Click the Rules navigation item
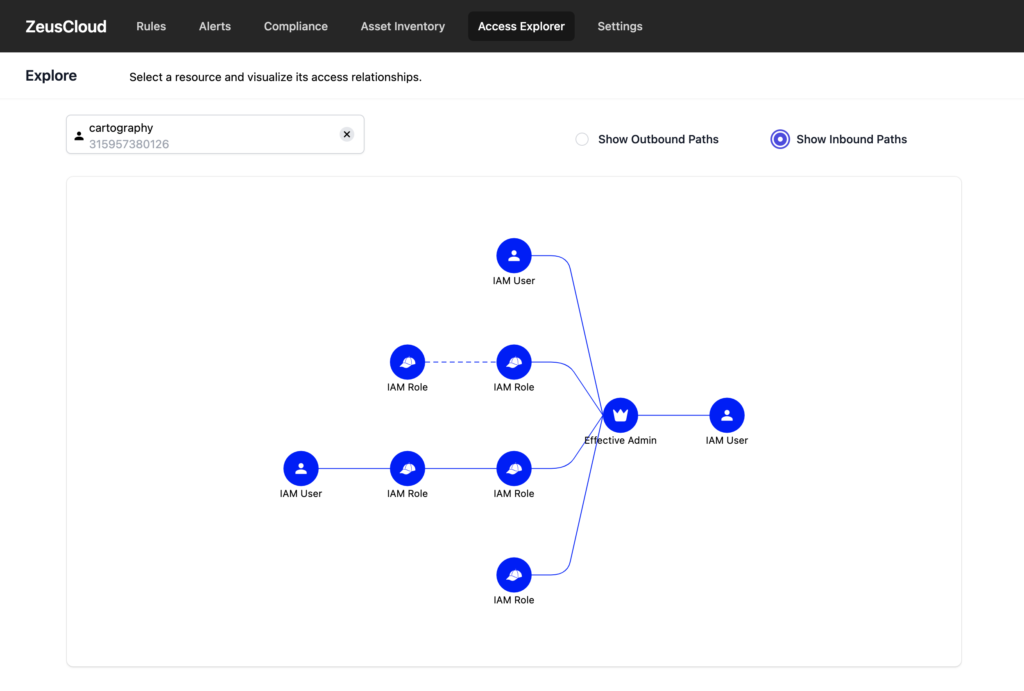The width and height of the screenshot is (1024, 691). [x=151, y=26]
